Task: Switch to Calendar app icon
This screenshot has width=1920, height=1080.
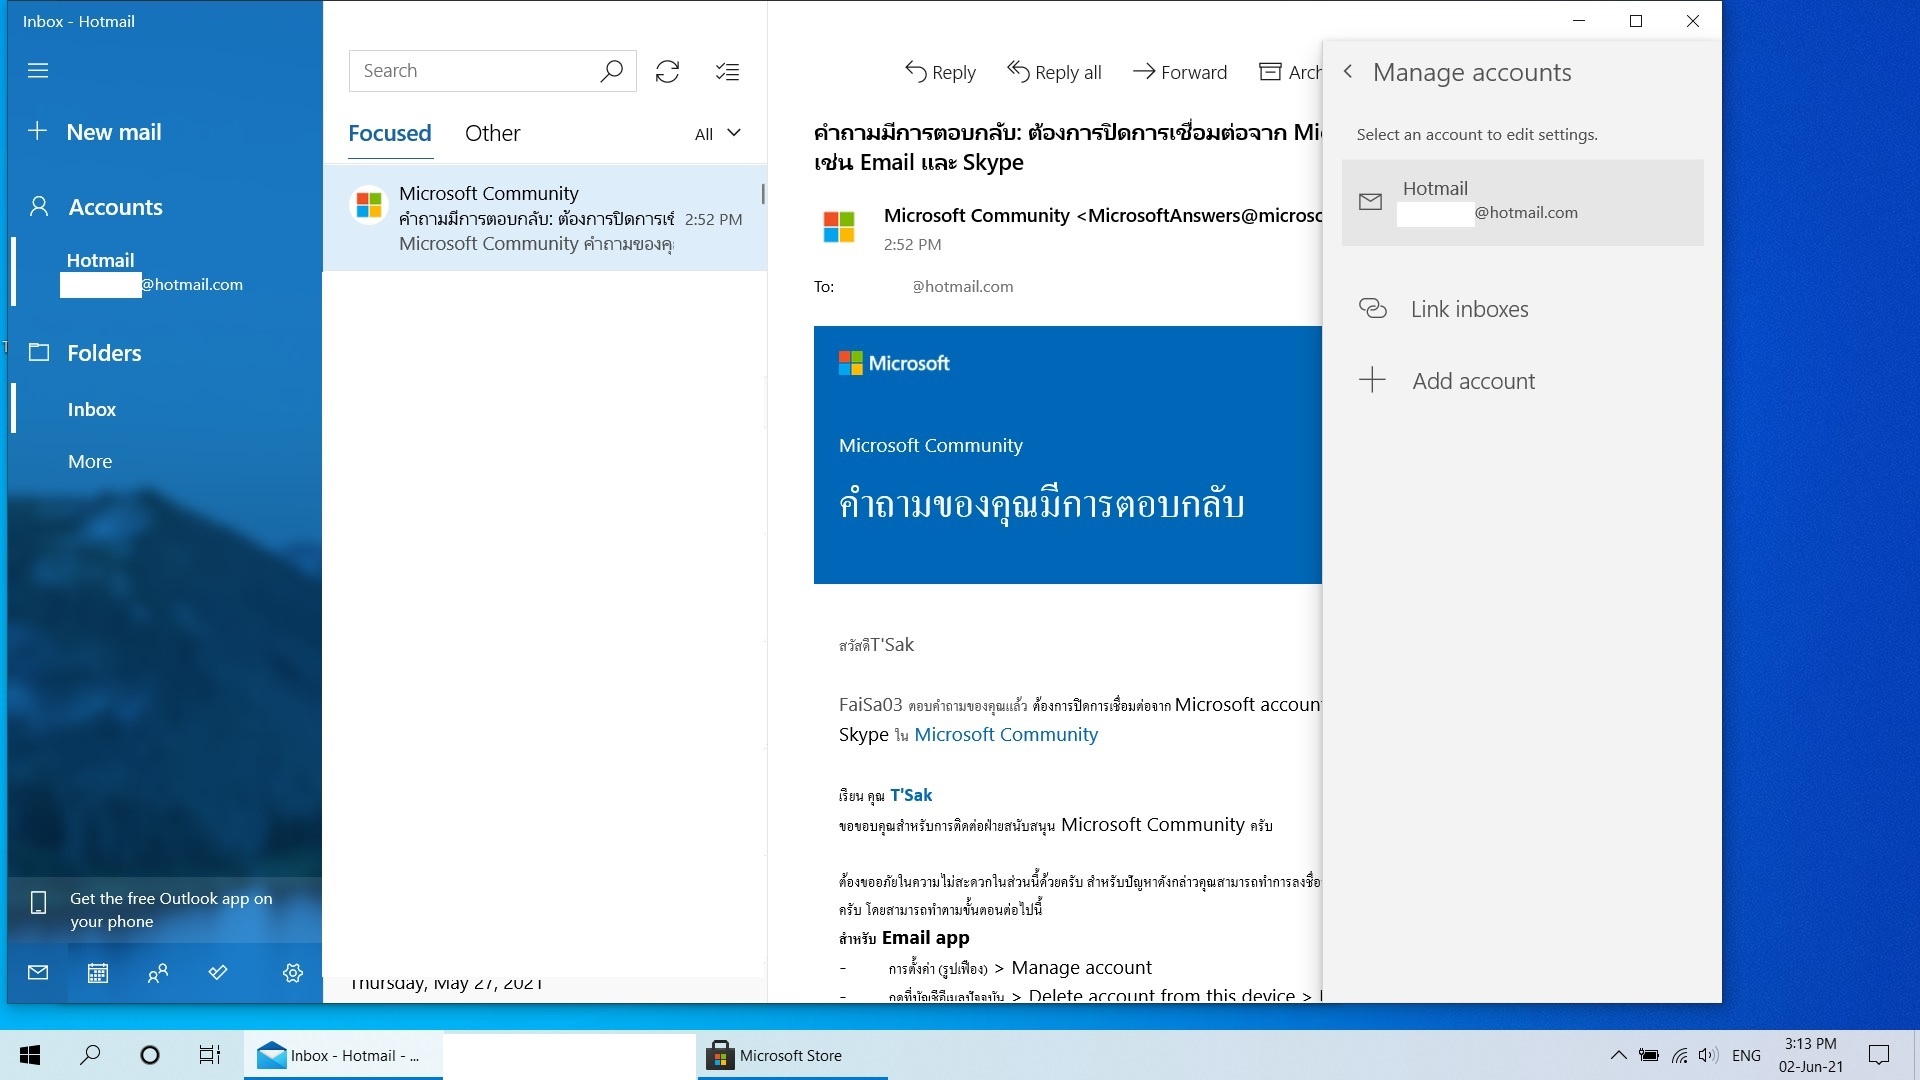Action: coord(98,973)
